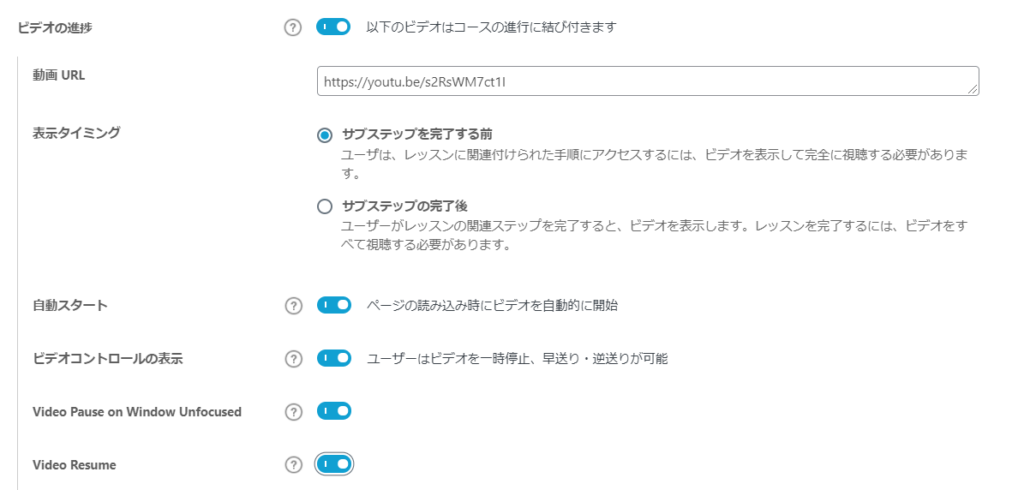Disable Video Pause on Window Unfocused switch
1024x490 pixels.
[334, 411]
